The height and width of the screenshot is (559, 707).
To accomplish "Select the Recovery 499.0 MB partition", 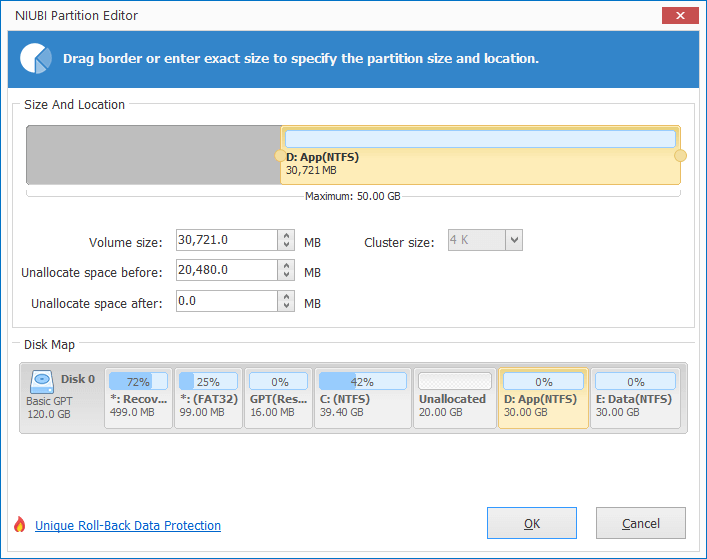I will pyautogui.click(x=138, y=398).
